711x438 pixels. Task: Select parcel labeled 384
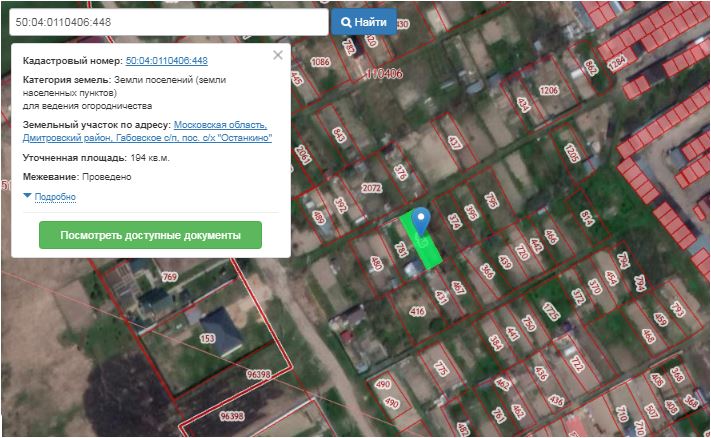point(495,343)
